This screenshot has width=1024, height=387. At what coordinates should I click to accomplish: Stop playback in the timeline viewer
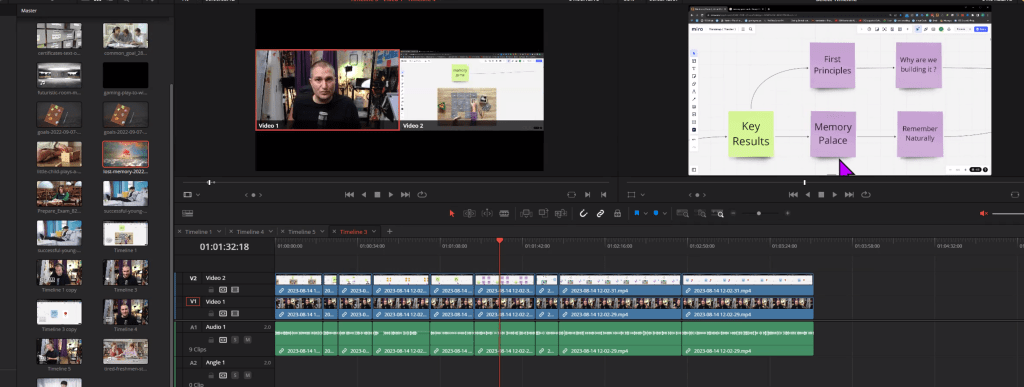(x=822, y=194)
